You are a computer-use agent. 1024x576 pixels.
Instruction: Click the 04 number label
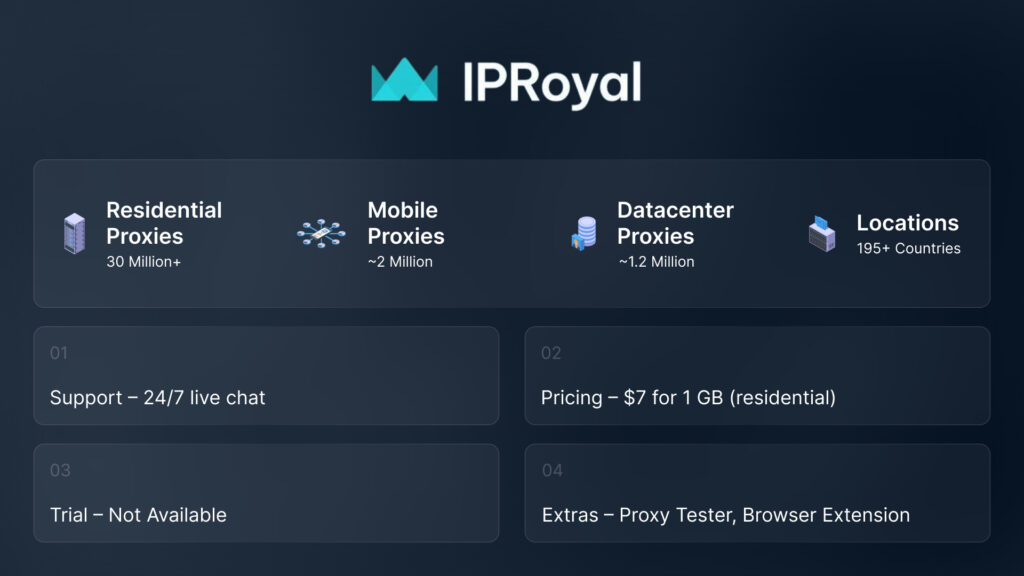[552, 470]
